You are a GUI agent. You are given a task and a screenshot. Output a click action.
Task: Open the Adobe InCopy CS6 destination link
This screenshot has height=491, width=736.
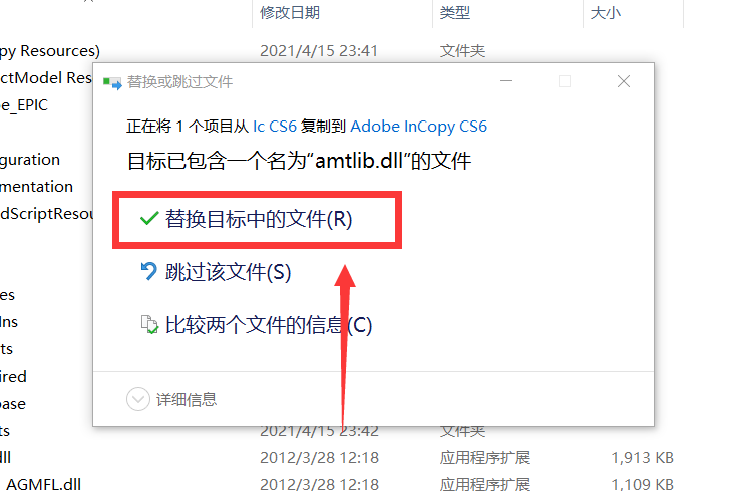418,126
